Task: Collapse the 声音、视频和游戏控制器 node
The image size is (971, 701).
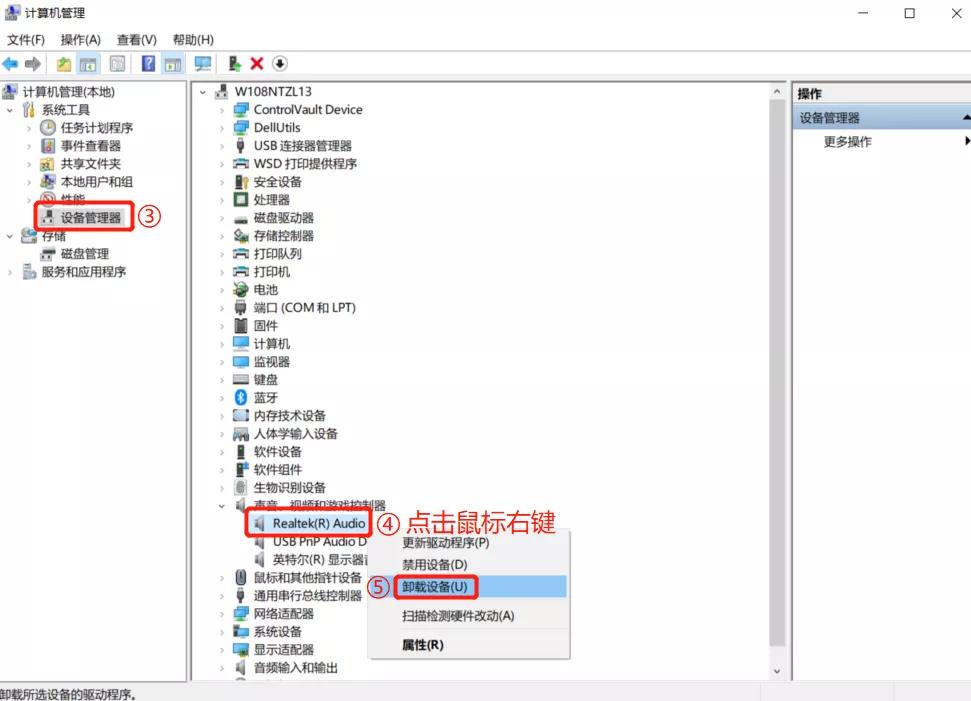Action: click(224, 505)
